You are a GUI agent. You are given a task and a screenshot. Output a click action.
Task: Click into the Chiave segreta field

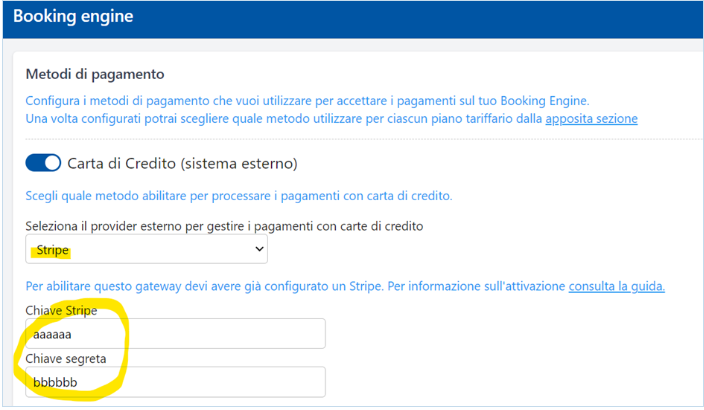click(176, 381)
